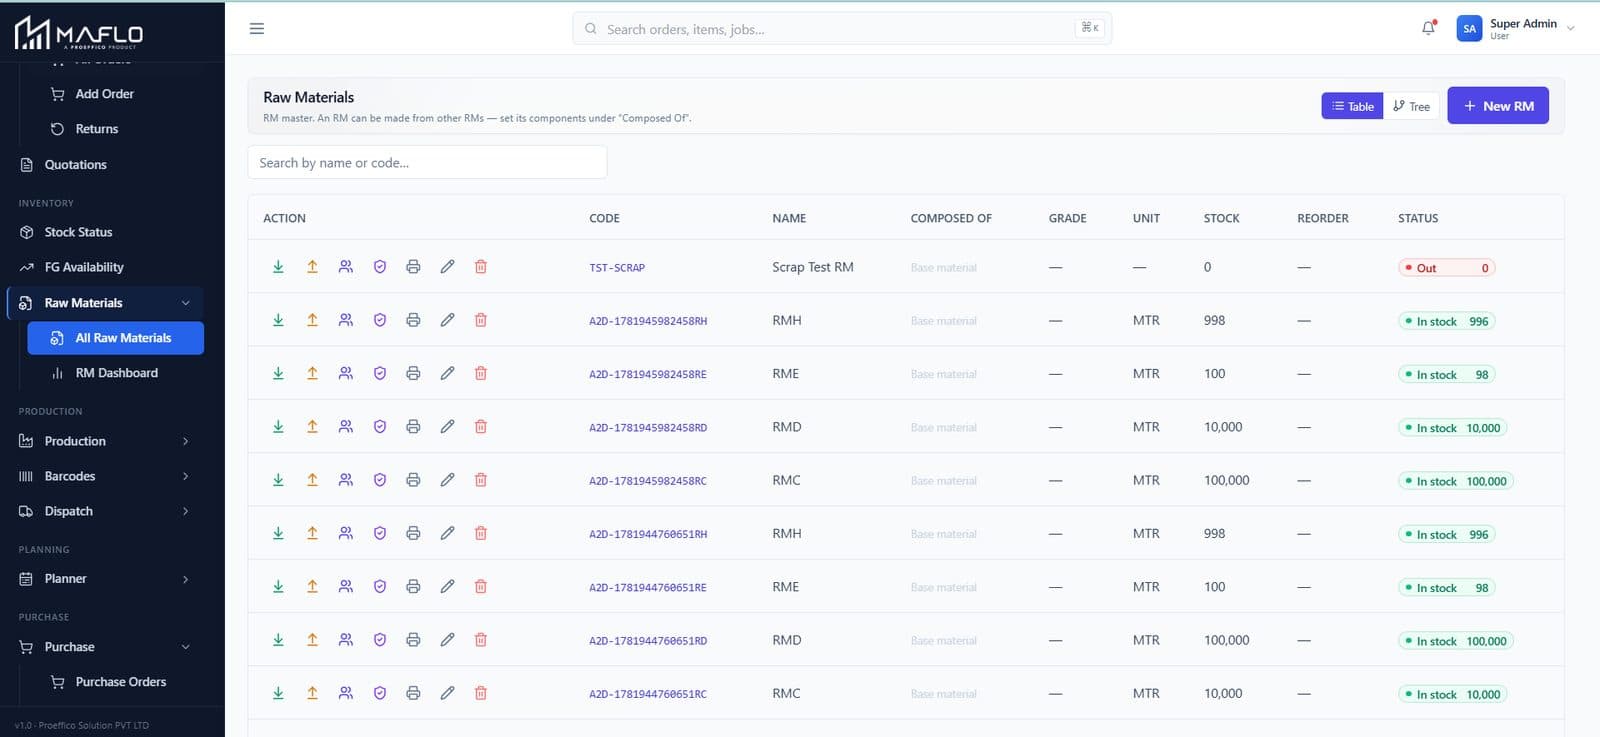The height and width of the screenshot is (737, 1600).
Task: Open the notifications bell
Action: (x=1428, y=28)
